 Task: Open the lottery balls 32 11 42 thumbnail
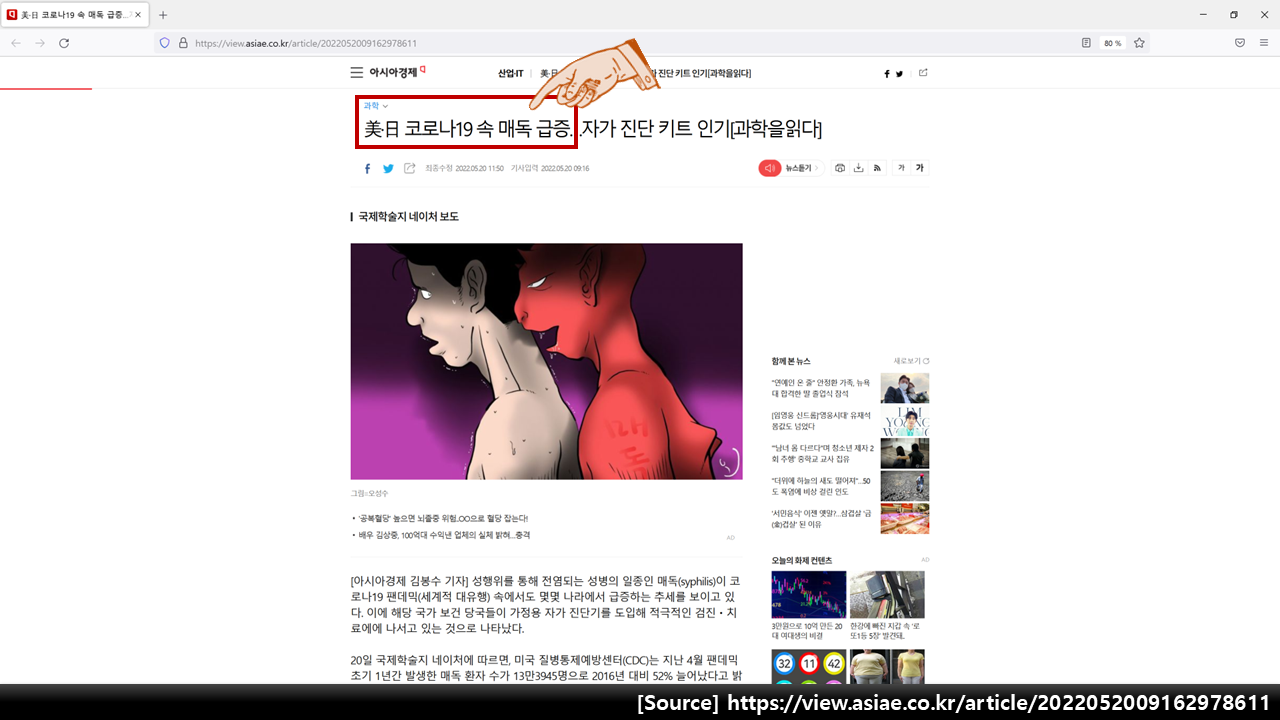coord(809,667)
